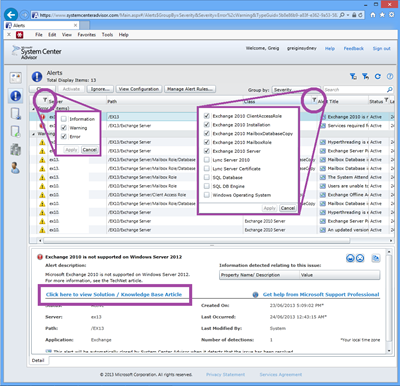
Task: Click the browser forward arrow
Action: pyautogui.click(x=25, y=15)
